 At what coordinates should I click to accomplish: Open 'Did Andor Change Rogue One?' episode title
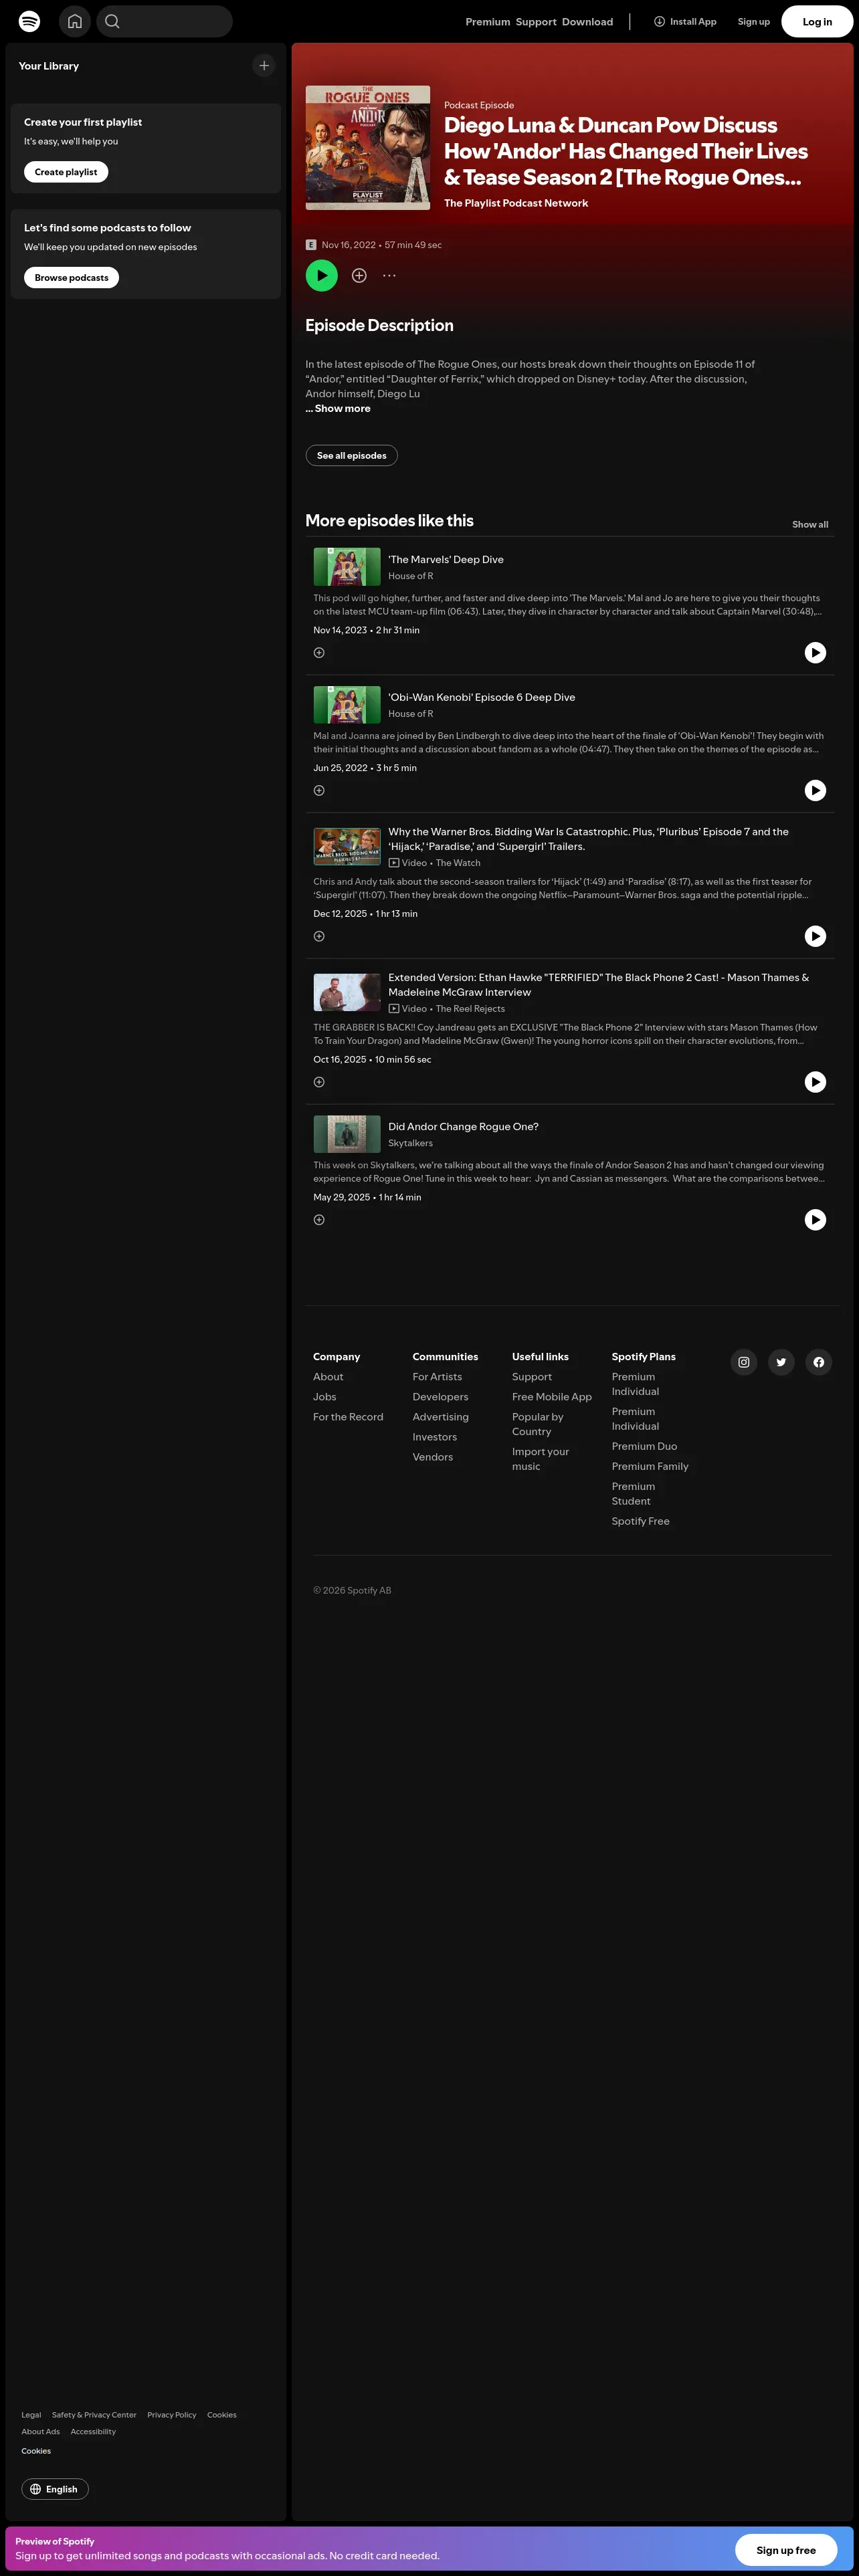[463, 1127]
